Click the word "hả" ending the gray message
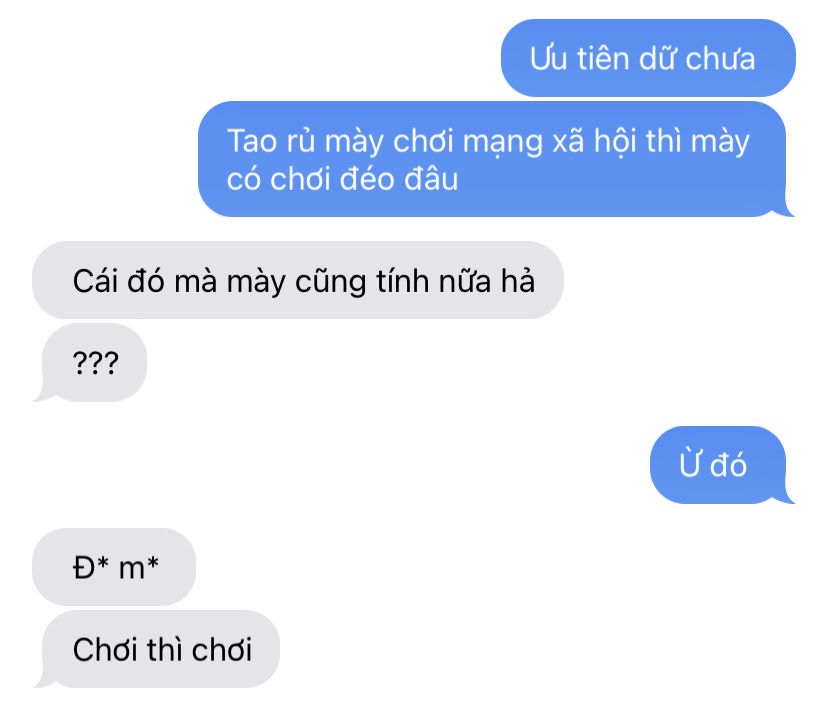828x704 pixels. pos(518,280)
